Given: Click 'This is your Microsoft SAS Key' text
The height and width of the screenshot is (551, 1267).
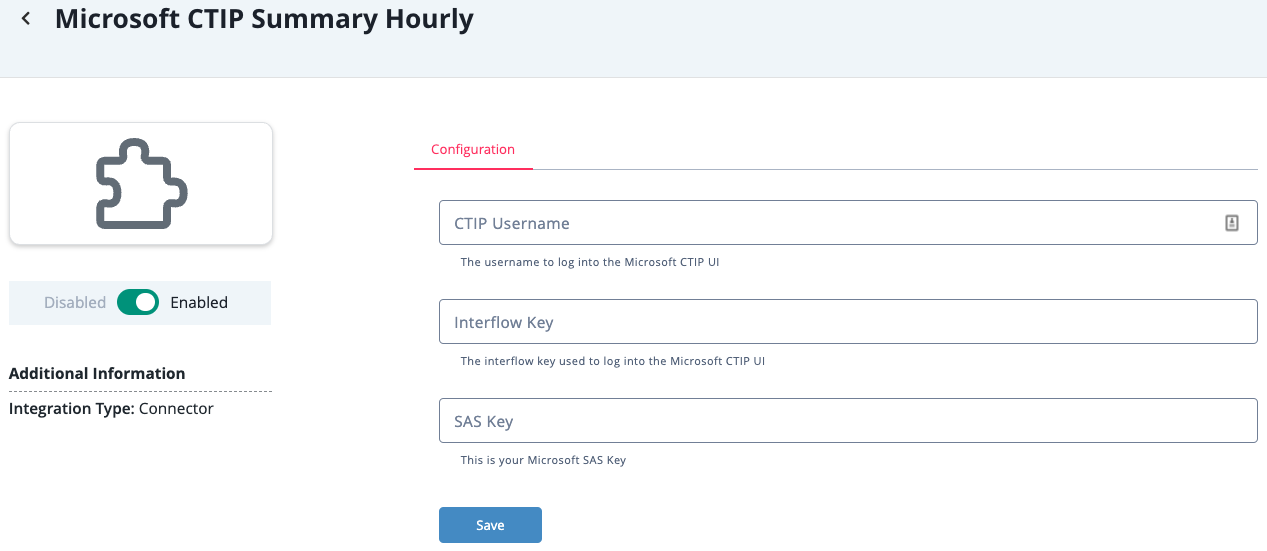Looking at the screenshot, I should tap(543, 460).
